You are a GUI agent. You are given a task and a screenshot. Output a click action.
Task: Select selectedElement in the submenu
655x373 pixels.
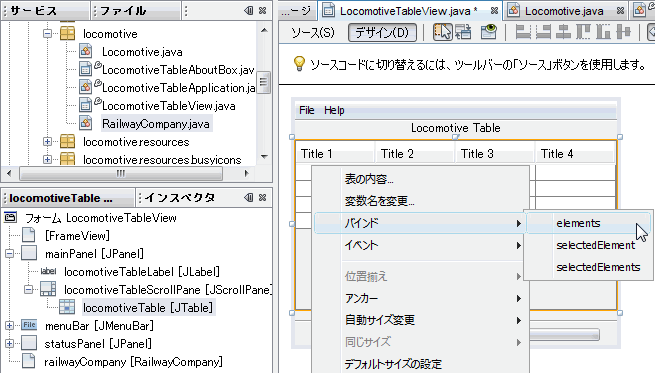[588, 245]
